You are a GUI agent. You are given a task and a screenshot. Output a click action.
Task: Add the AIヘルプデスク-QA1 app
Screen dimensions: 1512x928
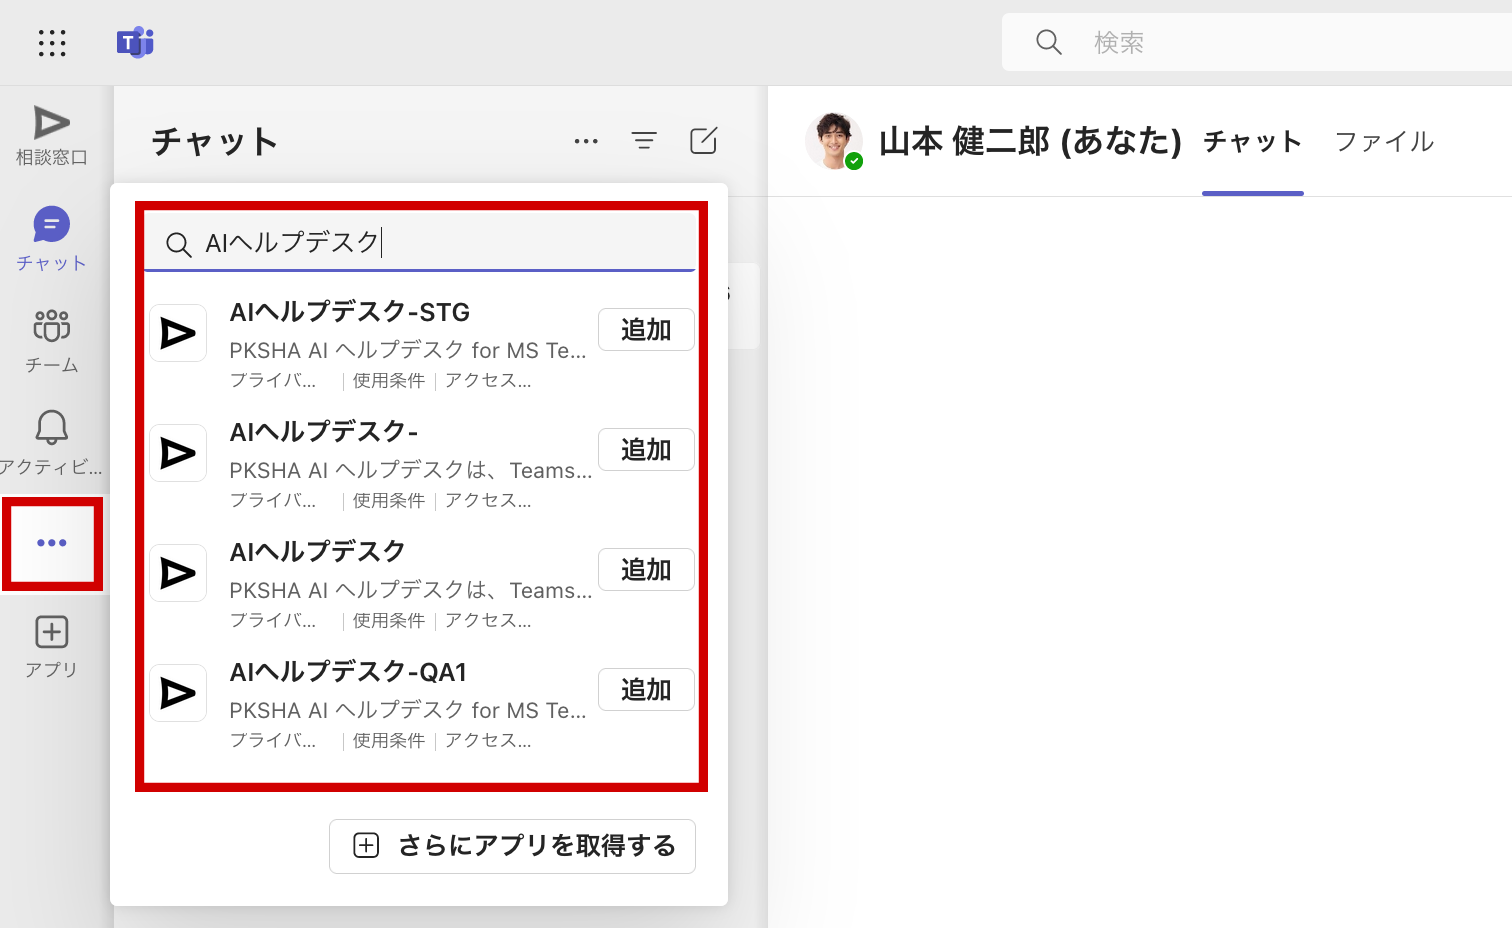646,690
